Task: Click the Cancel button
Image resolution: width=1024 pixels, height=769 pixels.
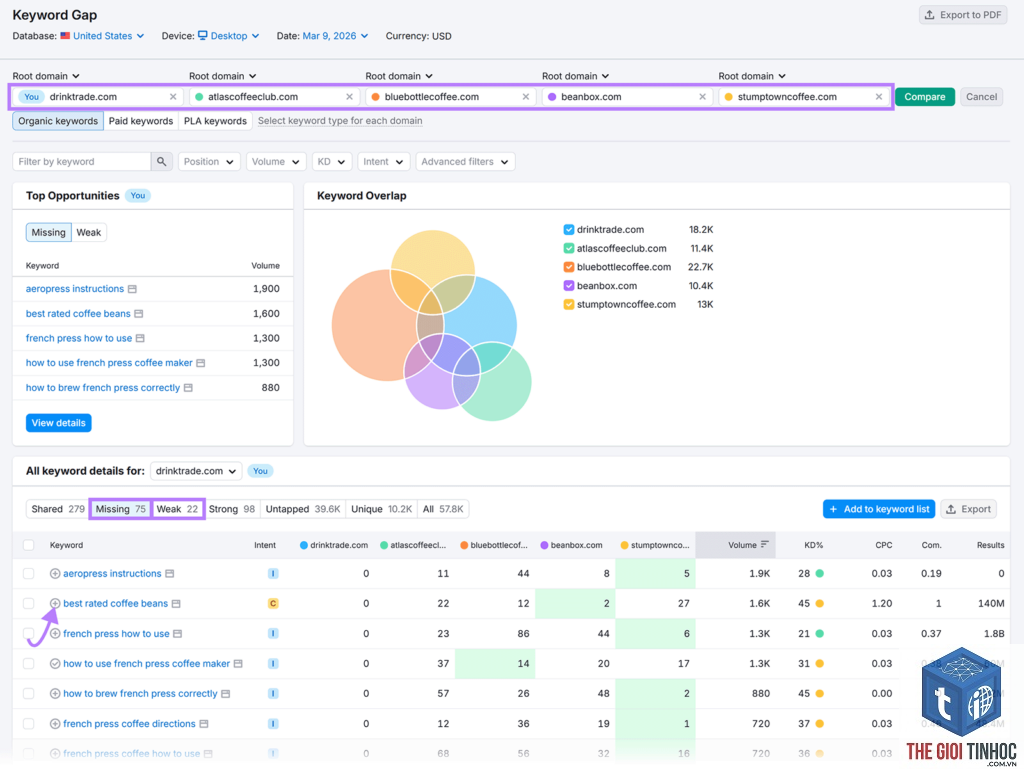Action: tap(982, 97)
